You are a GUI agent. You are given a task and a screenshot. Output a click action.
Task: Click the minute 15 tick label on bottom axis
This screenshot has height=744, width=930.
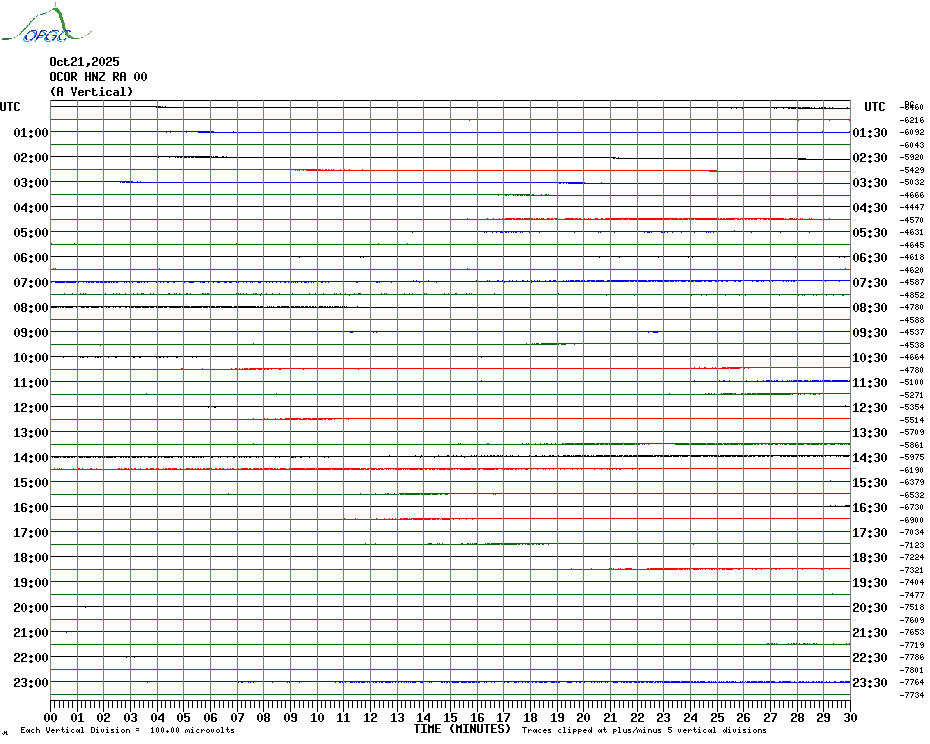pos(451,718)
